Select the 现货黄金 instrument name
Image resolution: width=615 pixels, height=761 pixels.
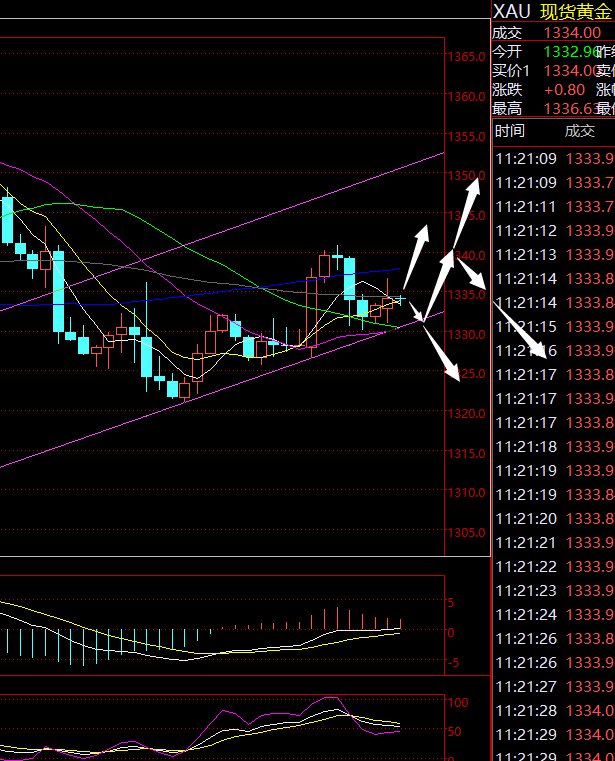pos(576,12)
